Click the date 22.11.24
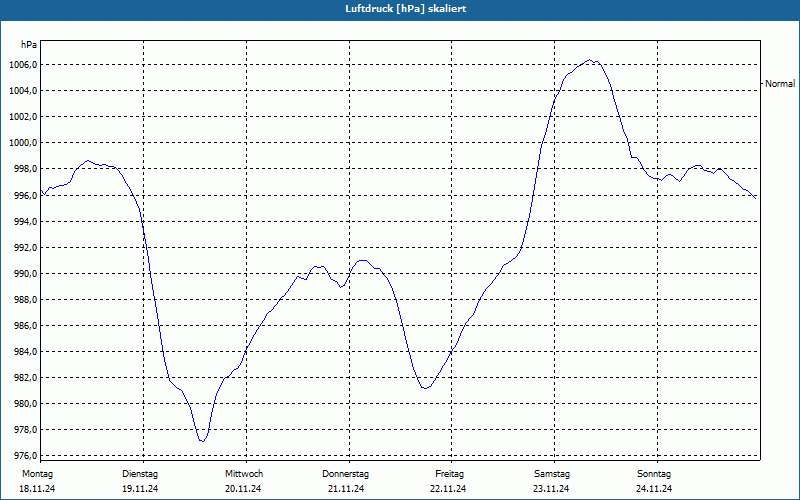The image size is (800, 500). coord(448,489)
